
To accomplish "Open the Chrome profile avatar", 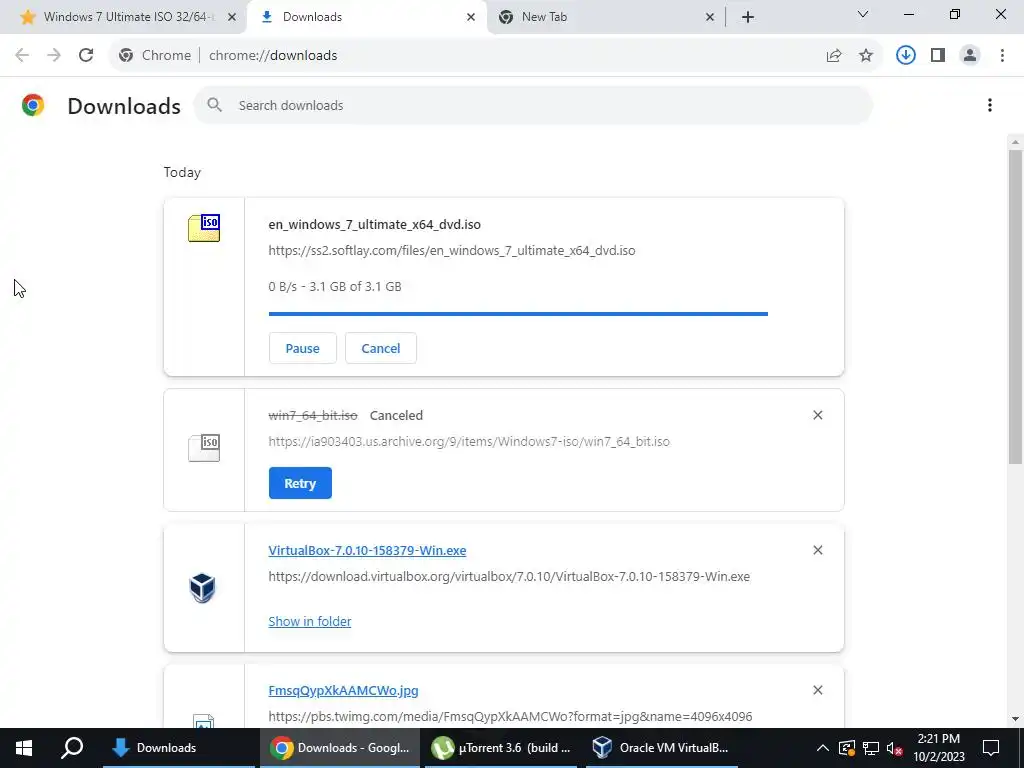I will pos(970,55).
